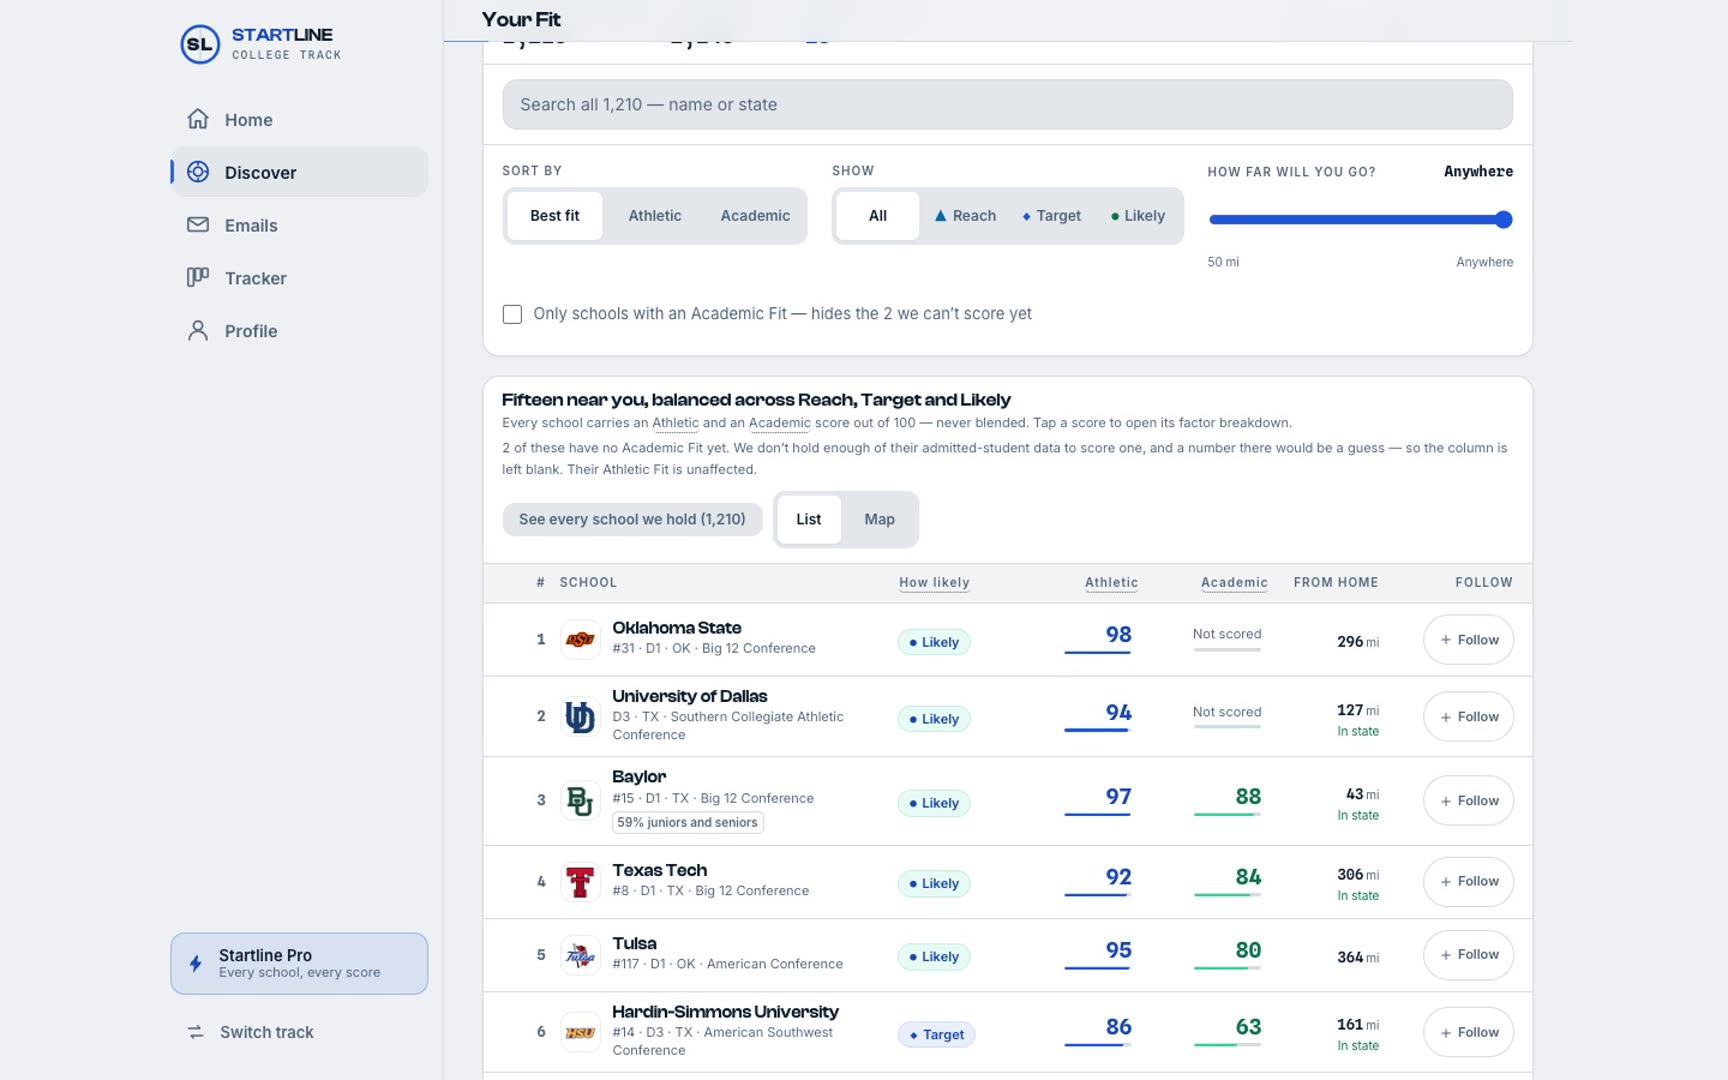Sort schools by Academic score
The width and height of the screenshot is (1728, 1080).
(x=755, y=216)
